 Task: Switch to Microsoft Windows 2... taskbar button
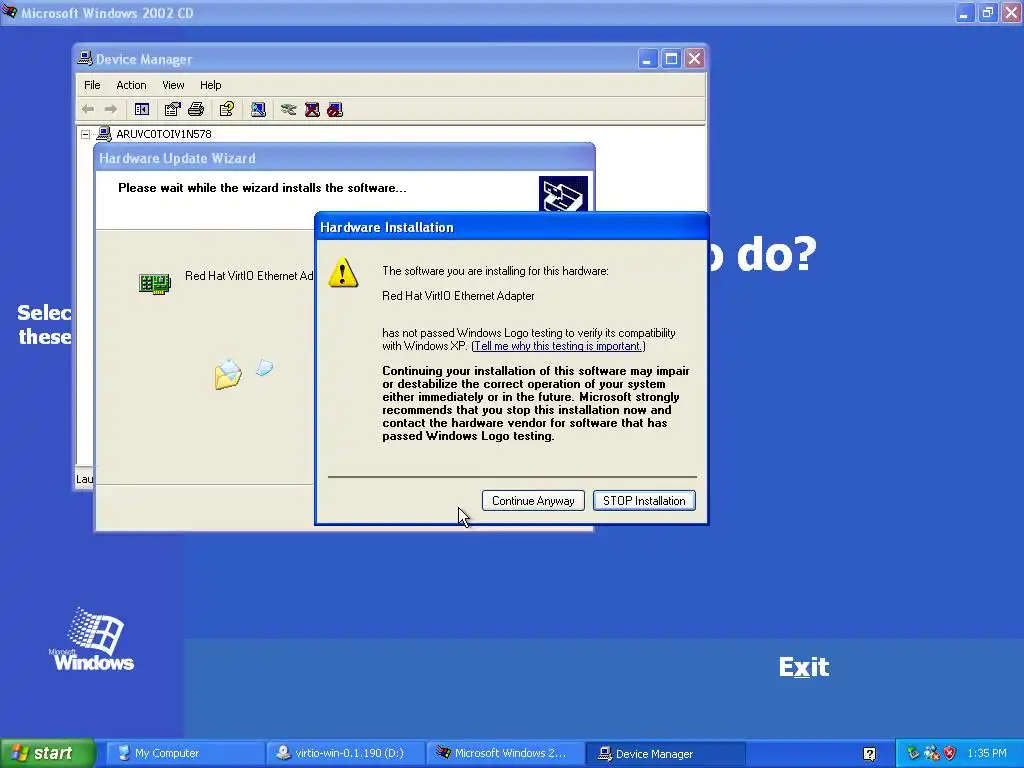point(506,753)
